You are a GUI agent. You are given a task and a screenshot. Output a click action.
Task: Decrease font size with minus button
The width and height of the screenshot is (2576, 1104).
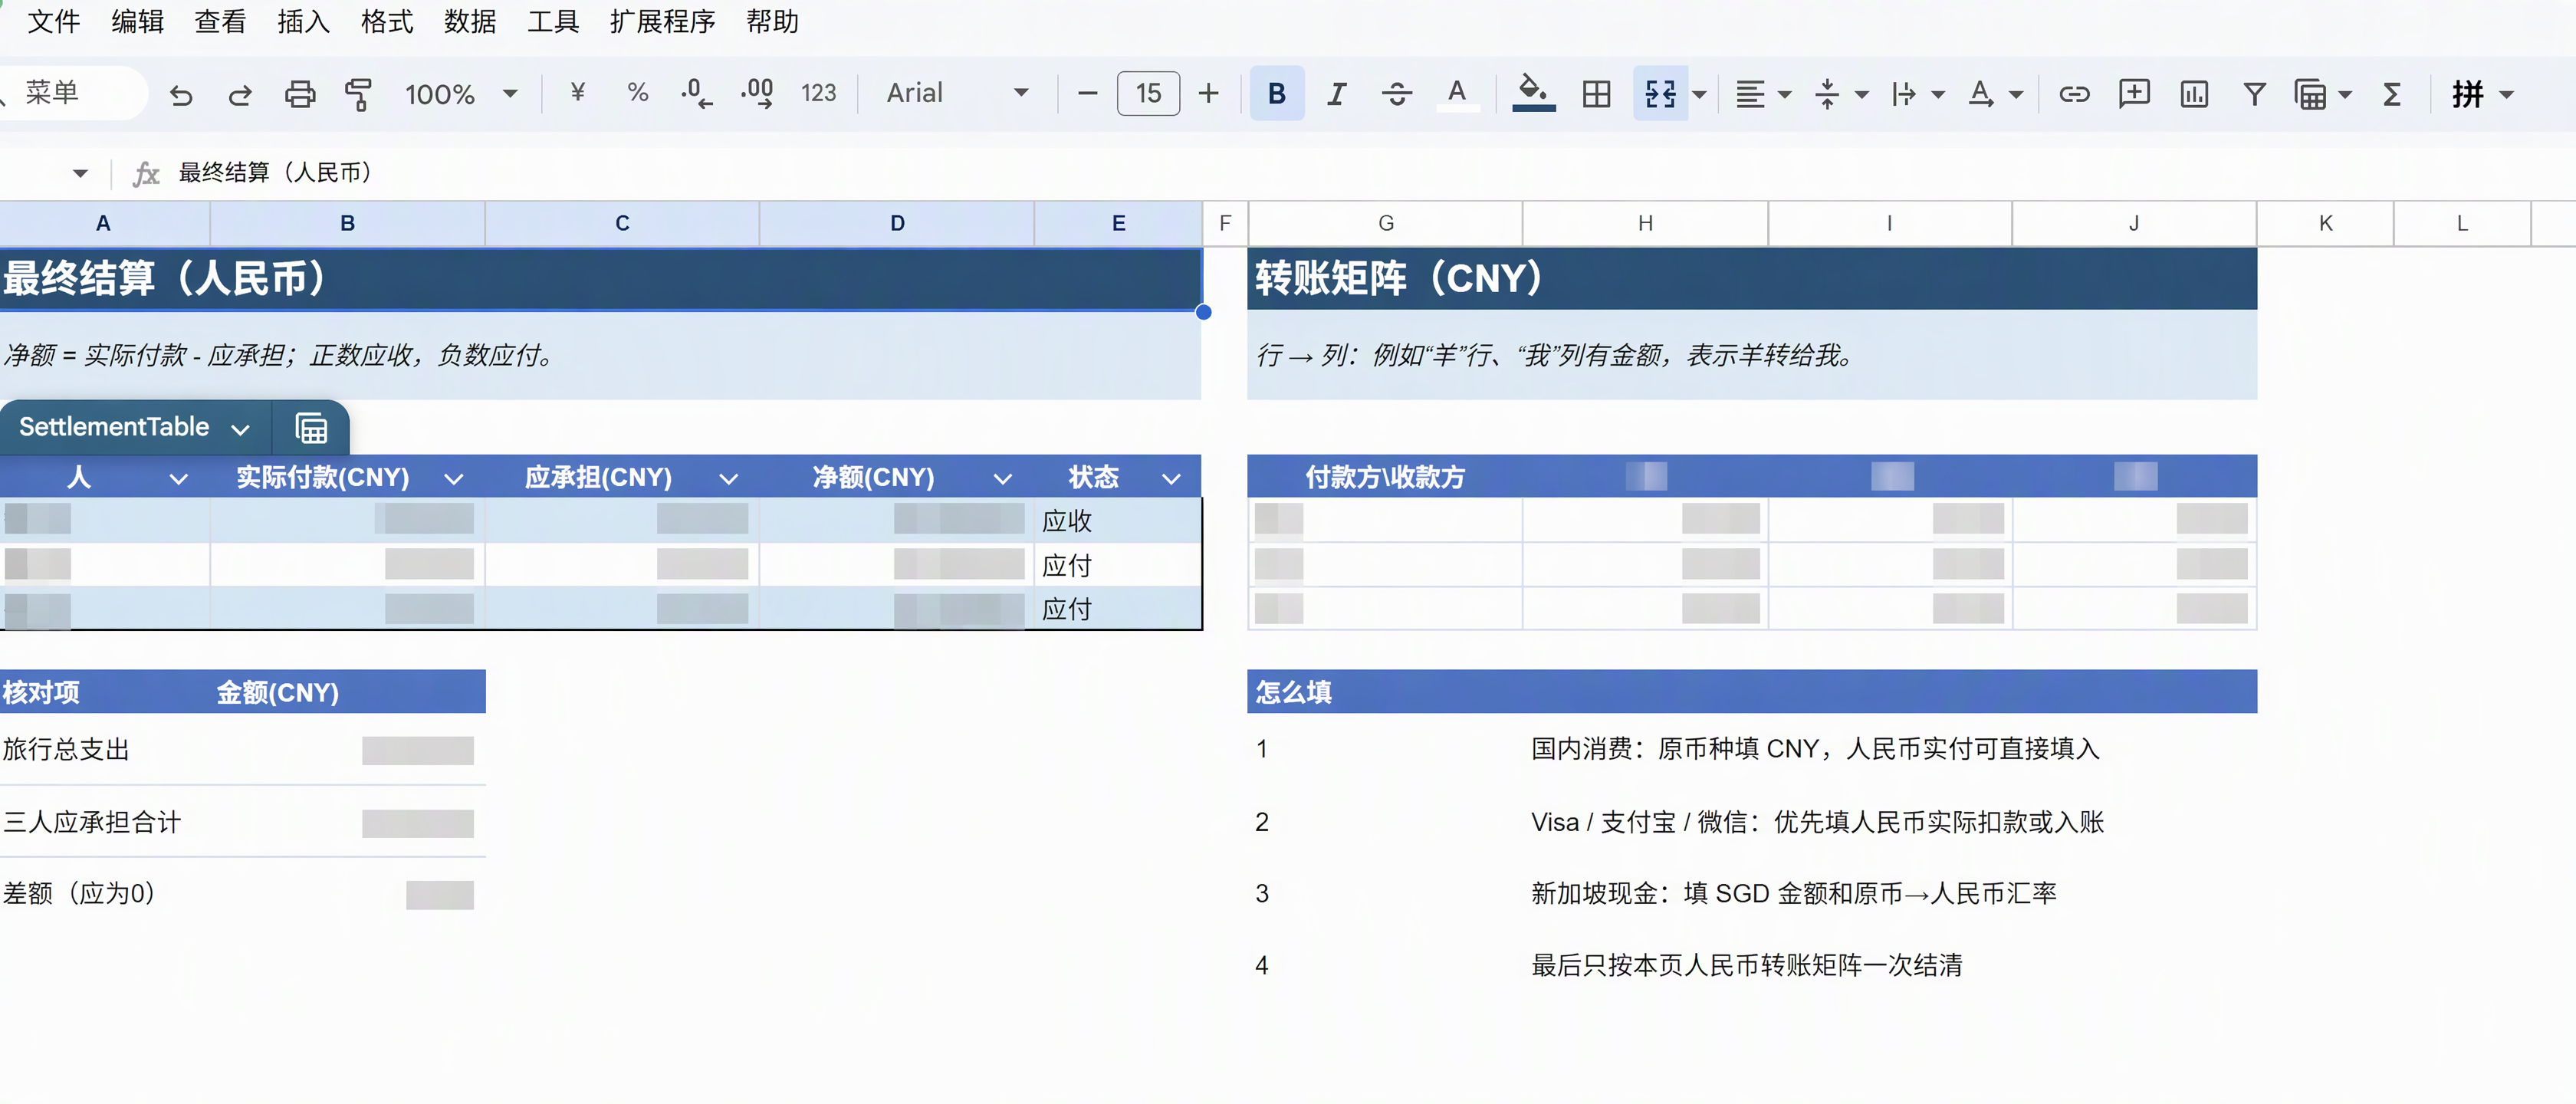(x=1087, y=94)
